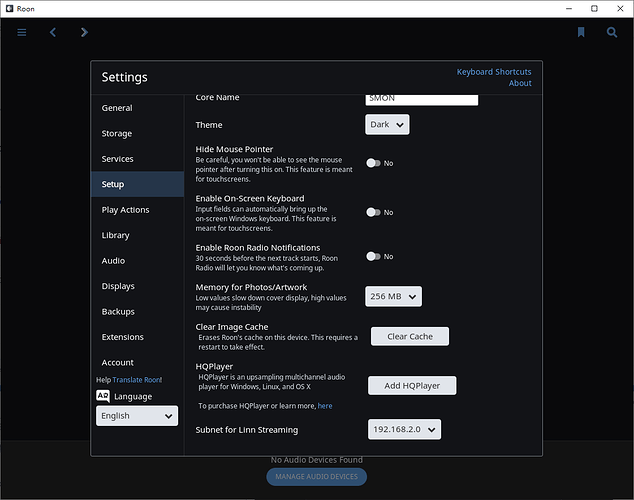Select the Storage settings tab
This screenshot has height=500, width=634.
pyautogui.click(x=137, y=133)
